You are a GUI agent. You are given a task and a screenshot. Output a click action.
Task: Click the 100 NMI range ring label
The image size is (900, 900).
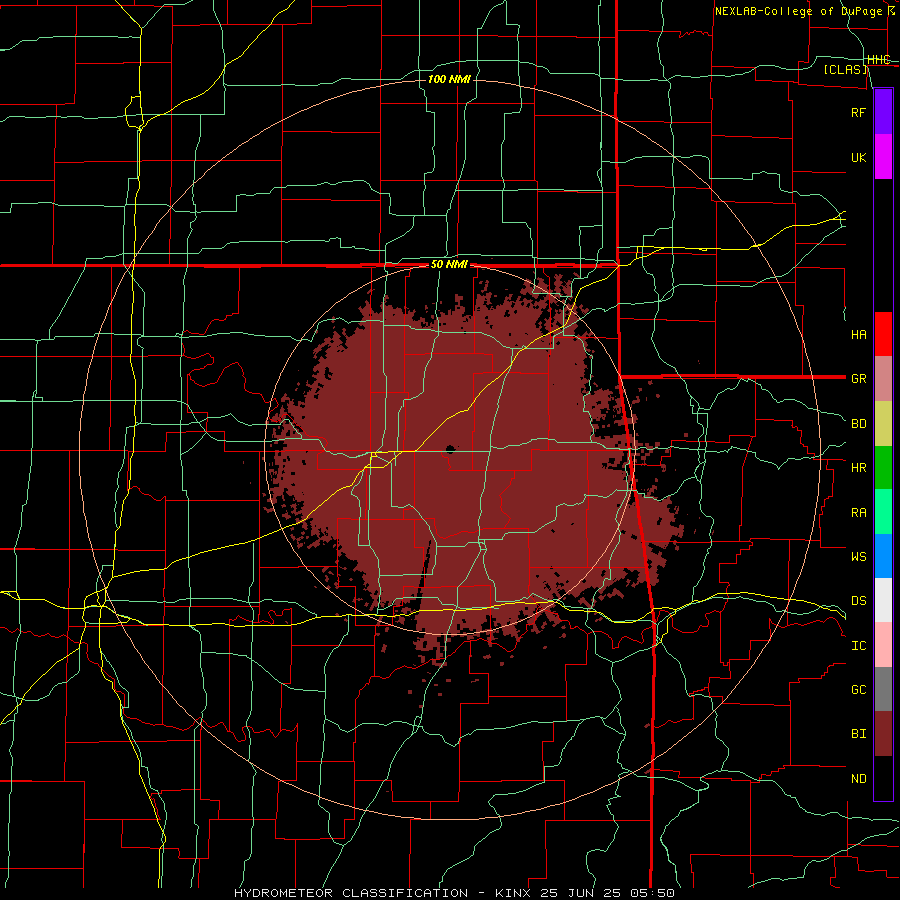[449, 79]
